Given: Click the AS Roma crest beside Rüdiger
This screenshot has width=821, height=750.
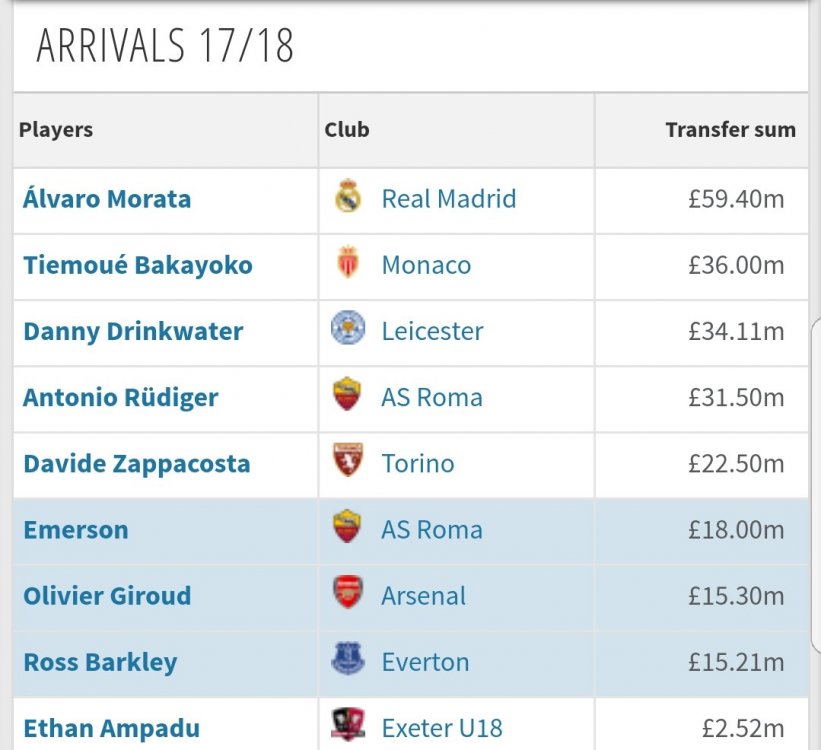Looking at the screenshot, I should (x=347, y=394).
